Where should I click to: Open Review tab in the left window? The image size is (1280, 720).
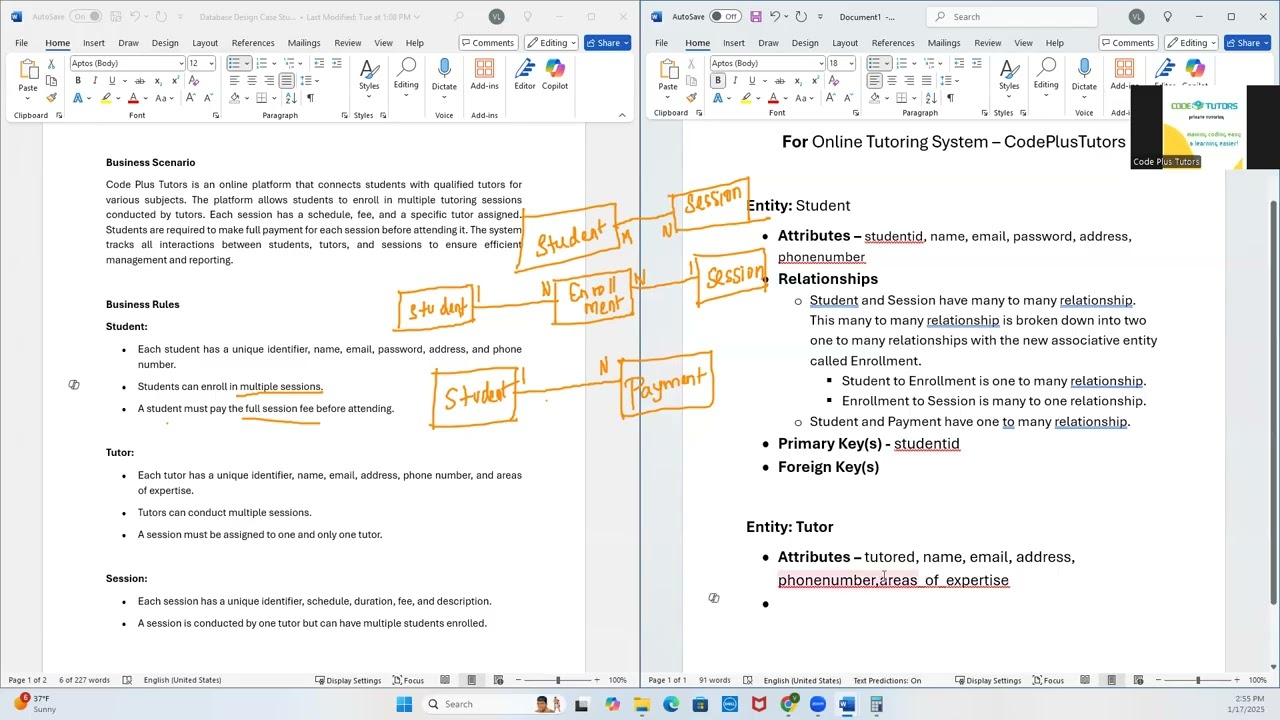(x=348, y=43)
